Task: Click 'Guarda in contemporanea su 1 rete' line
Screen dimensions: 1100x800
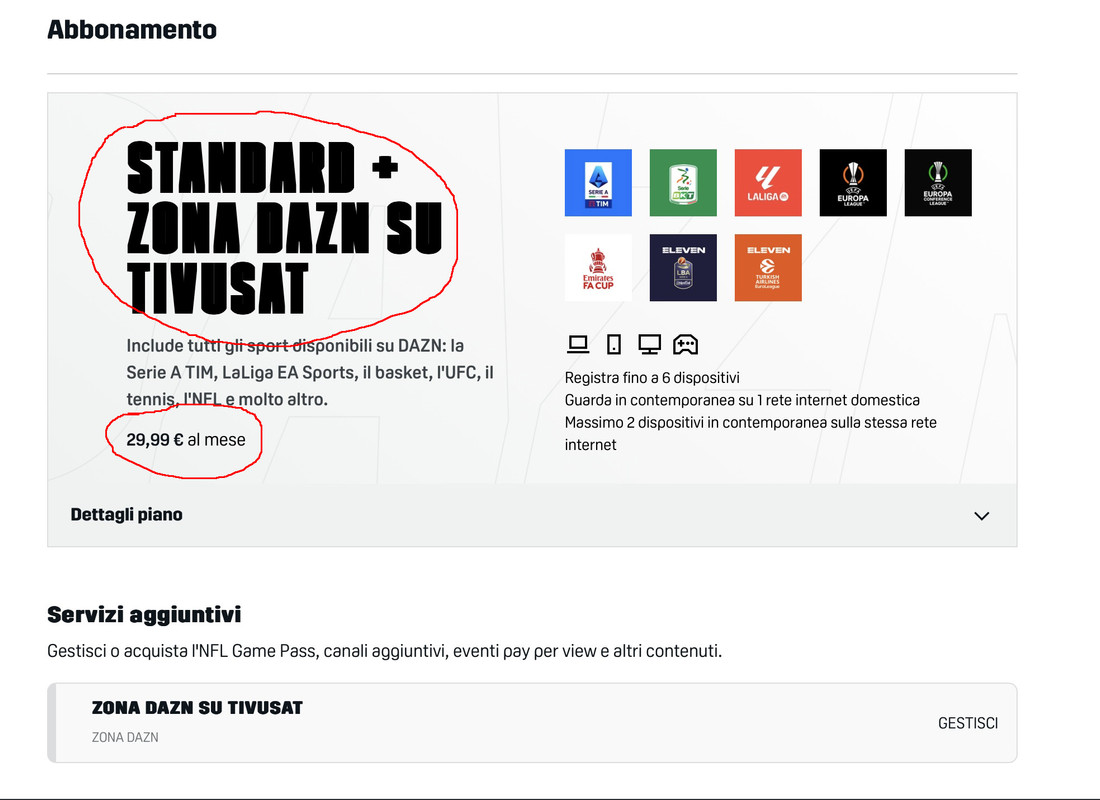Action: [742, 400]
